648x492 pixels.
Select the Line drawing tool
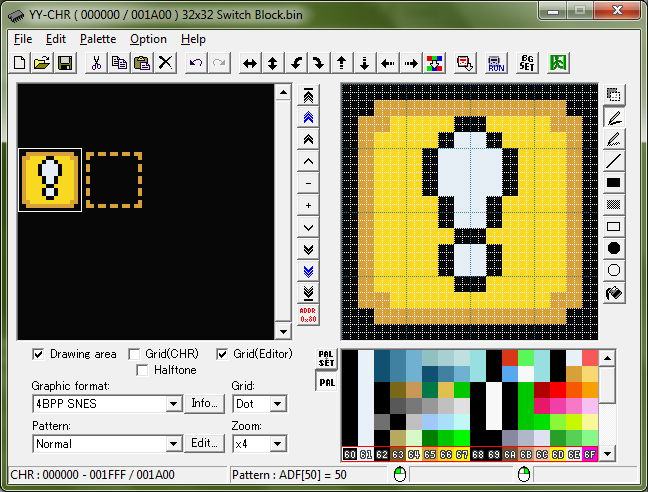pos(614,161)
